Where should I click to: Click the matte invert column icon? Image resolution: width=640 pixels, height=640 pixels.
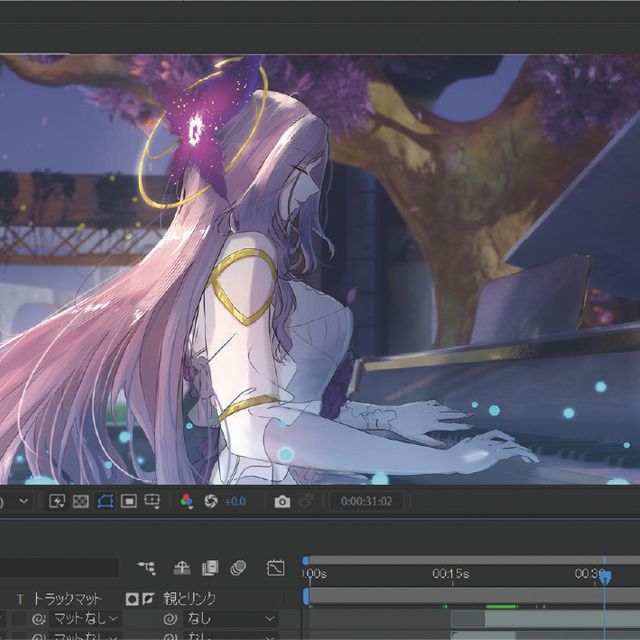tap(148, 599)
